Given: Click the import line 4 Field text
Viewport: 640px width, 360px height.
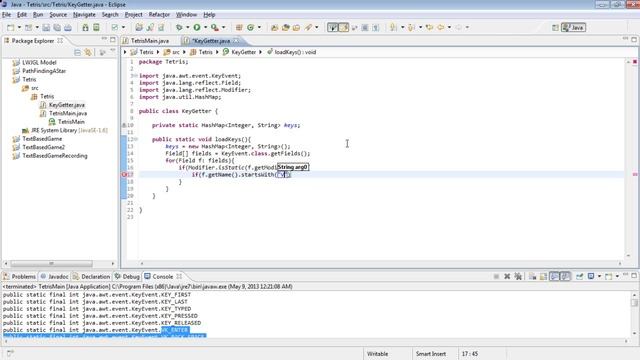Looking at the screenshot, I should pyautogui.click(x=231, y=83).
